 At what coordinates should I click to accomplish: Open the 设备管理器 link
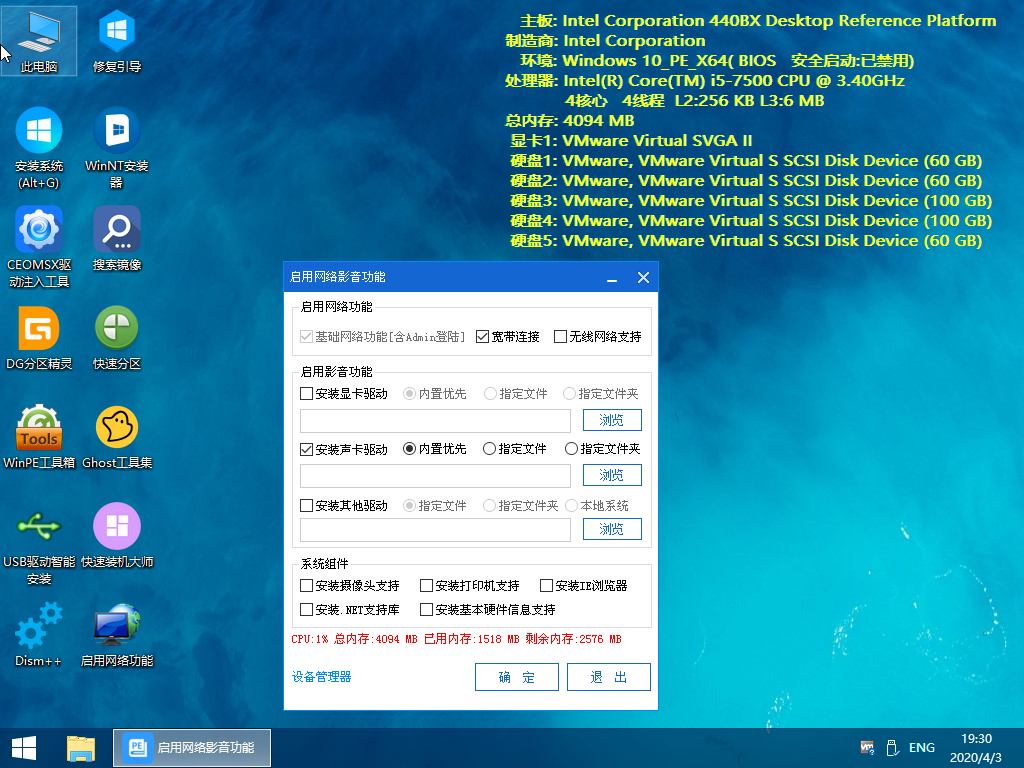pyautogui.click(x=321, y=677)
